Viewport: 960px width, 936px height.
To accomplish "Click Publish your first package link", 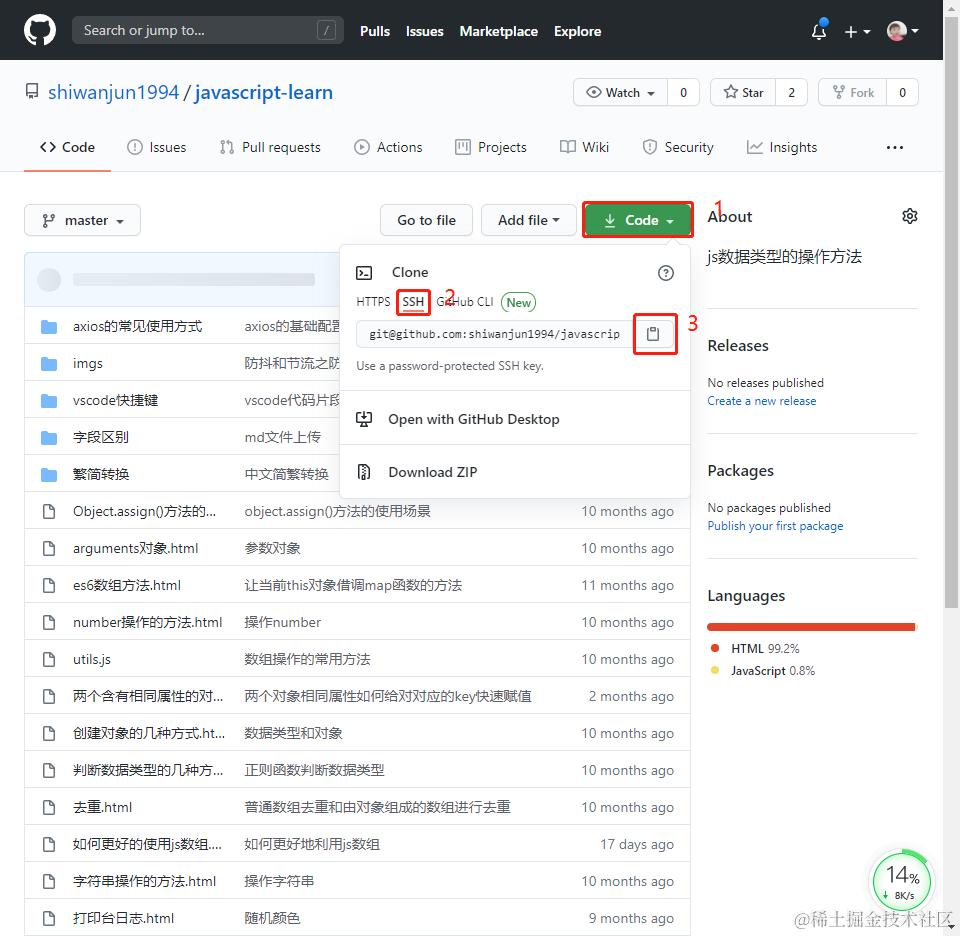I will (x=775, y=526).
